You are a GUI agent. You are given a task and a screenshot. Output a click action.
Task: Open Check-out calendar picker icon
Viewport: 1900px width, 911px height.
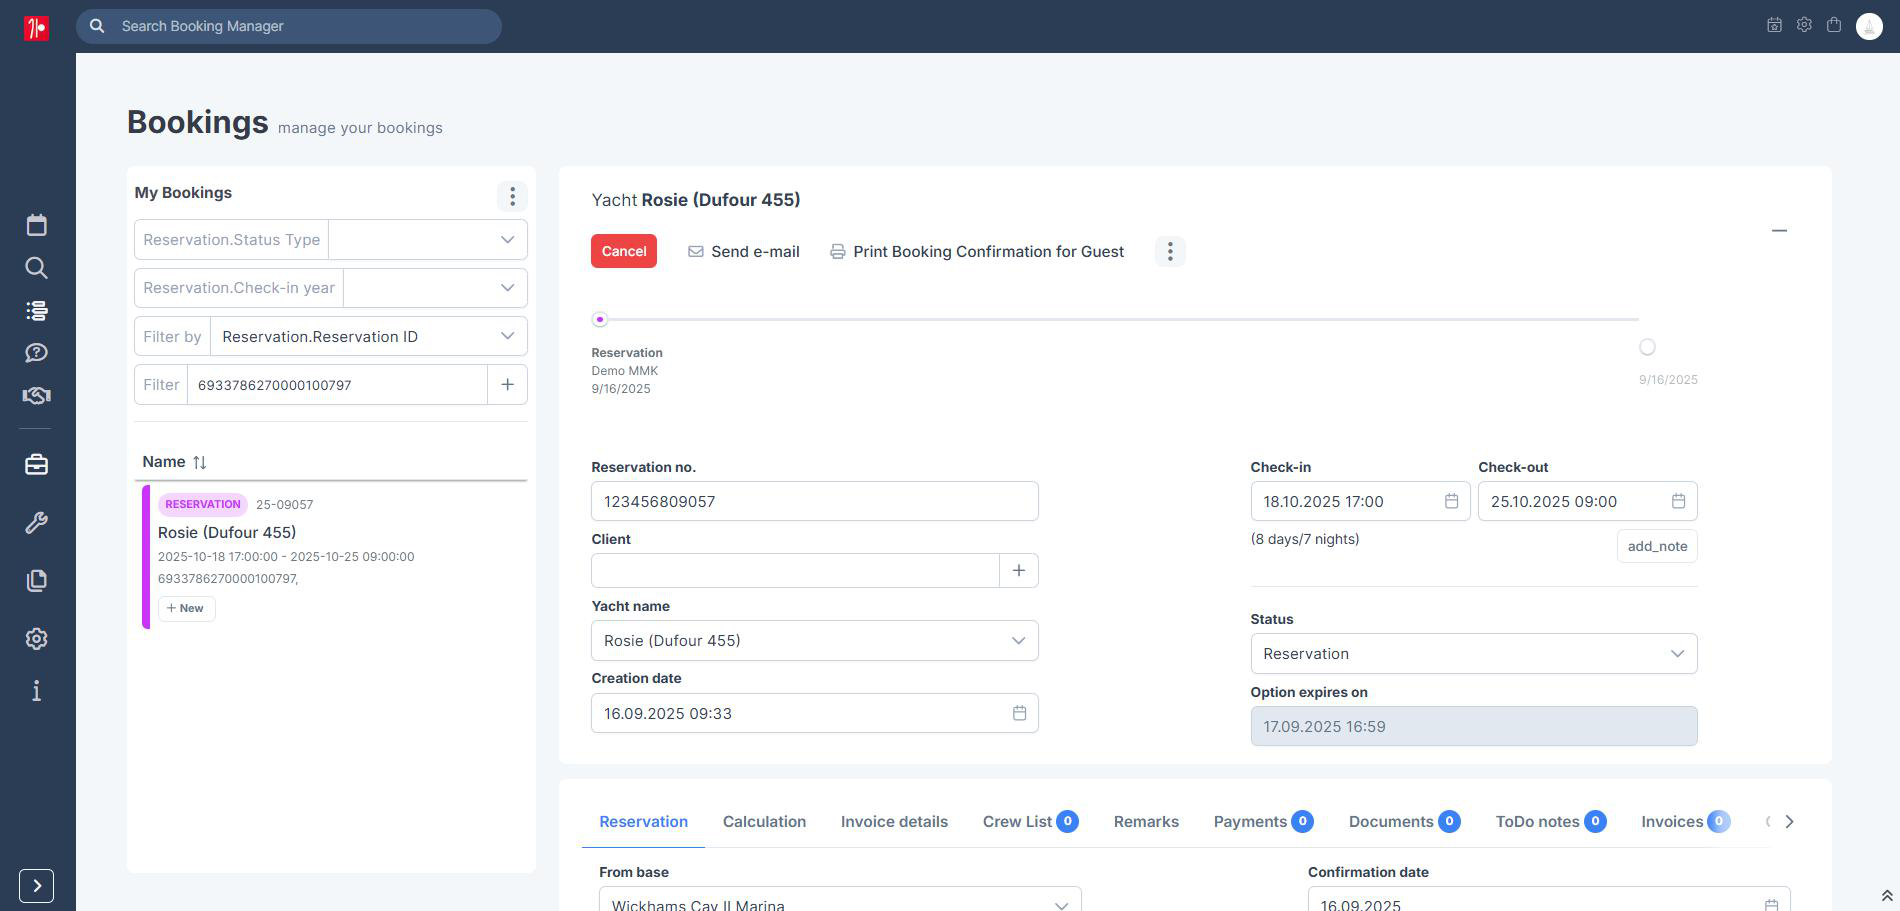(x=1678, y=501)
